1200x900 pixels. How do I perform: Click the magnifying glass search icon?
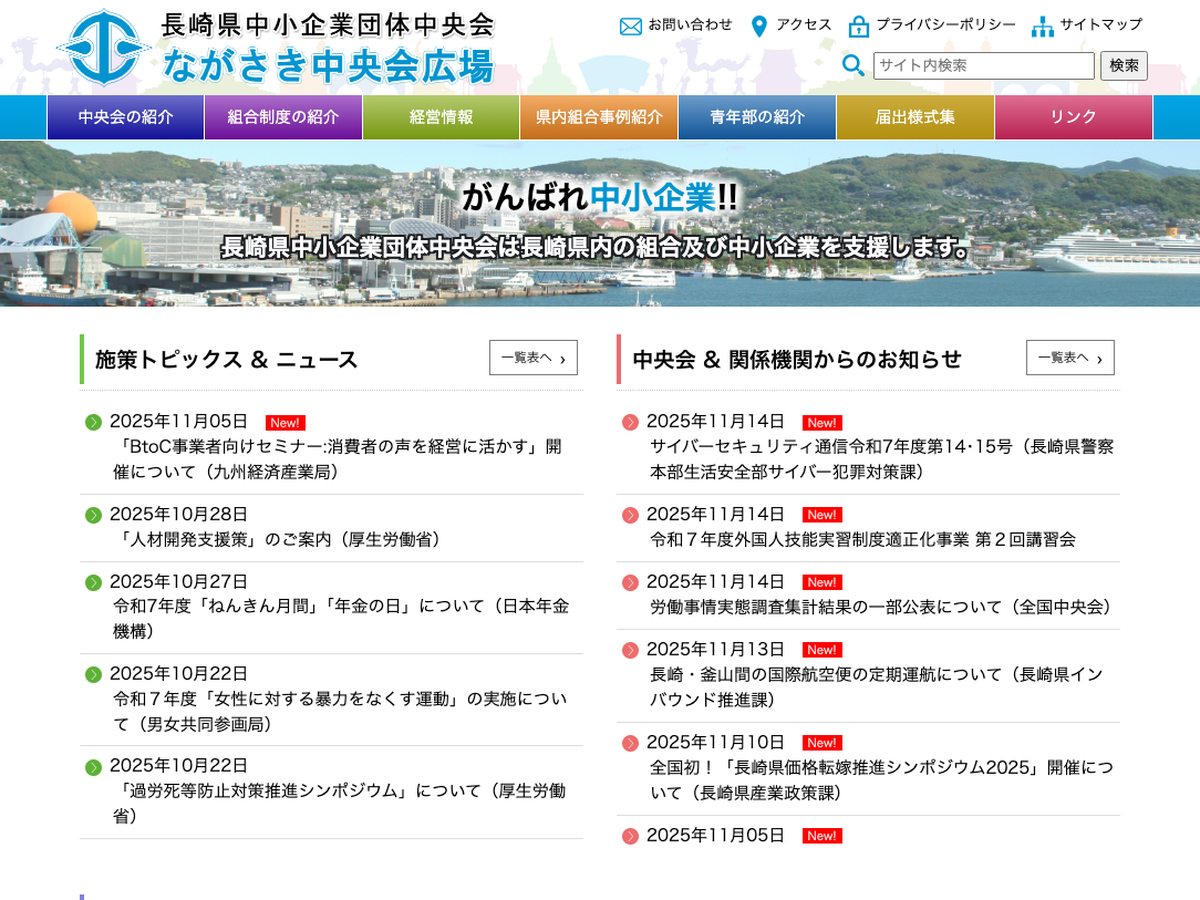[853, 66]
